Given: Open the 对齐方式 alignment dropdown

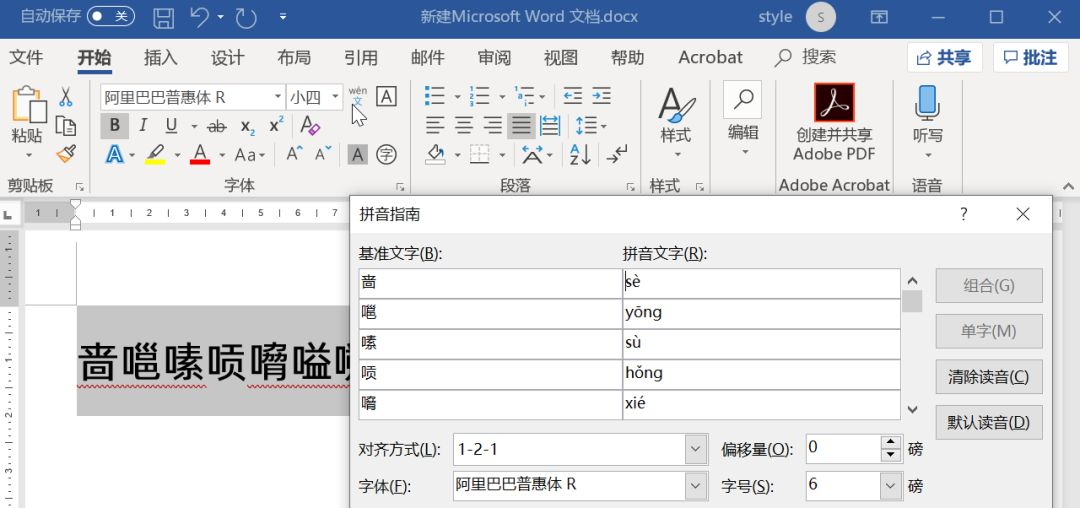Looking at the screenshot, I should click(x=696, y=450).
